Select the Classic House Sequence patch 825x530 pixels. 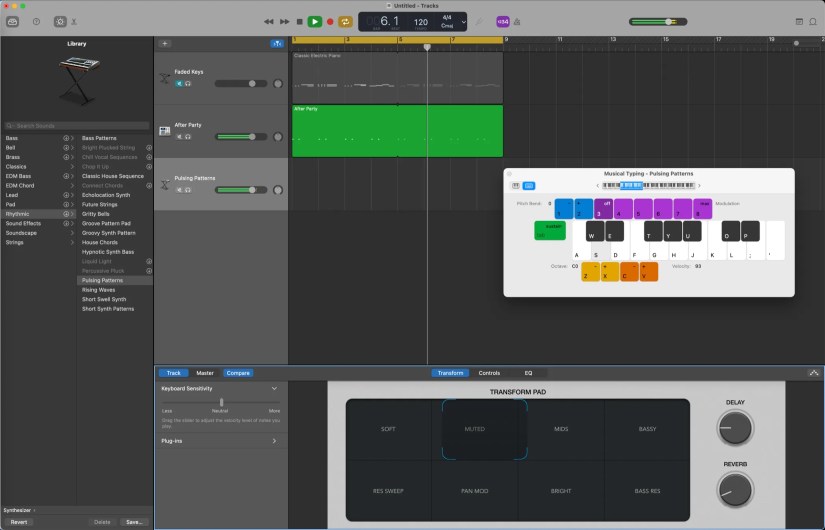coord(113,176)
